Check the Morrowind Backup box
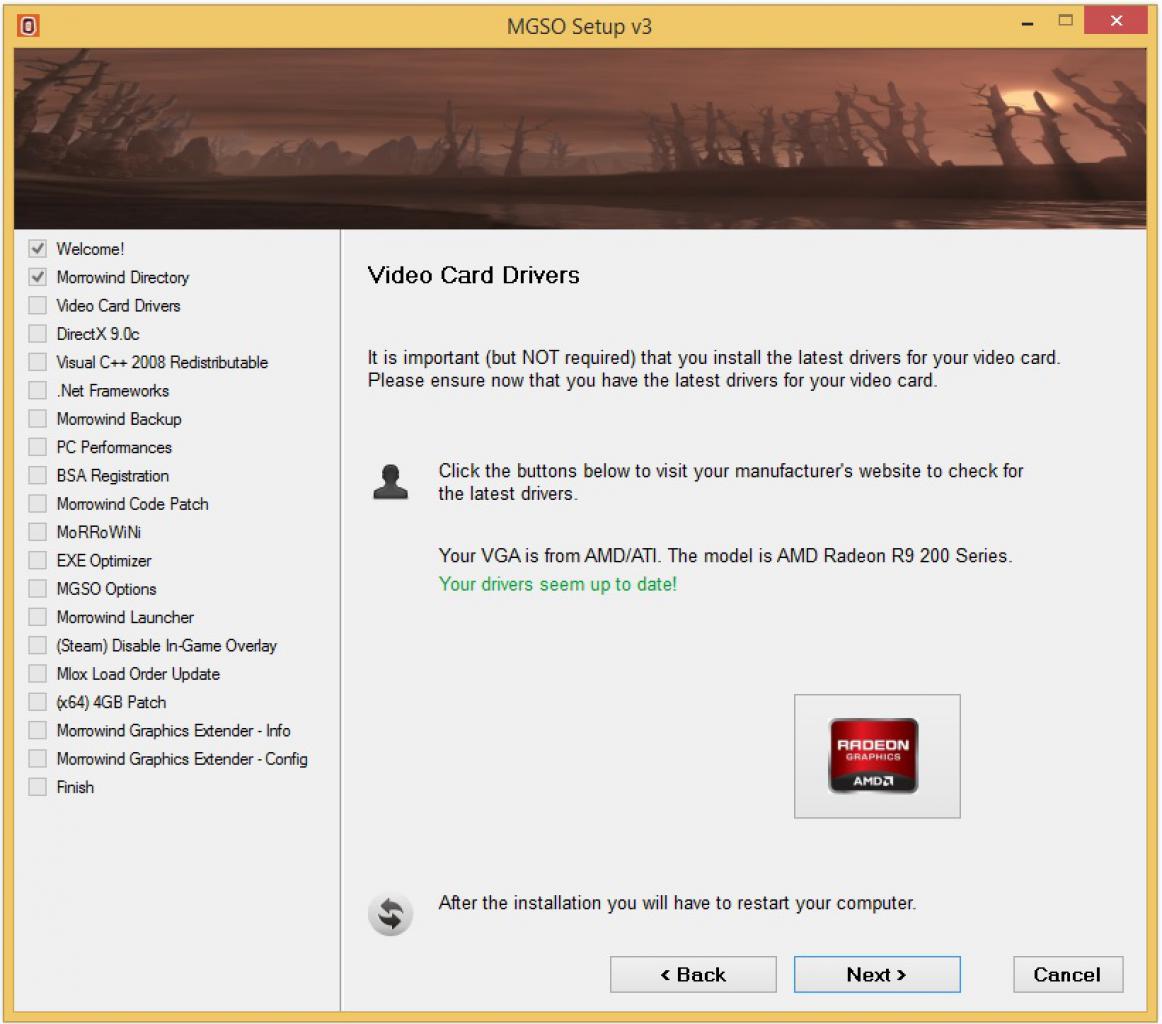This screenshot has width=1162, height=1024. [x=37, y=419]
